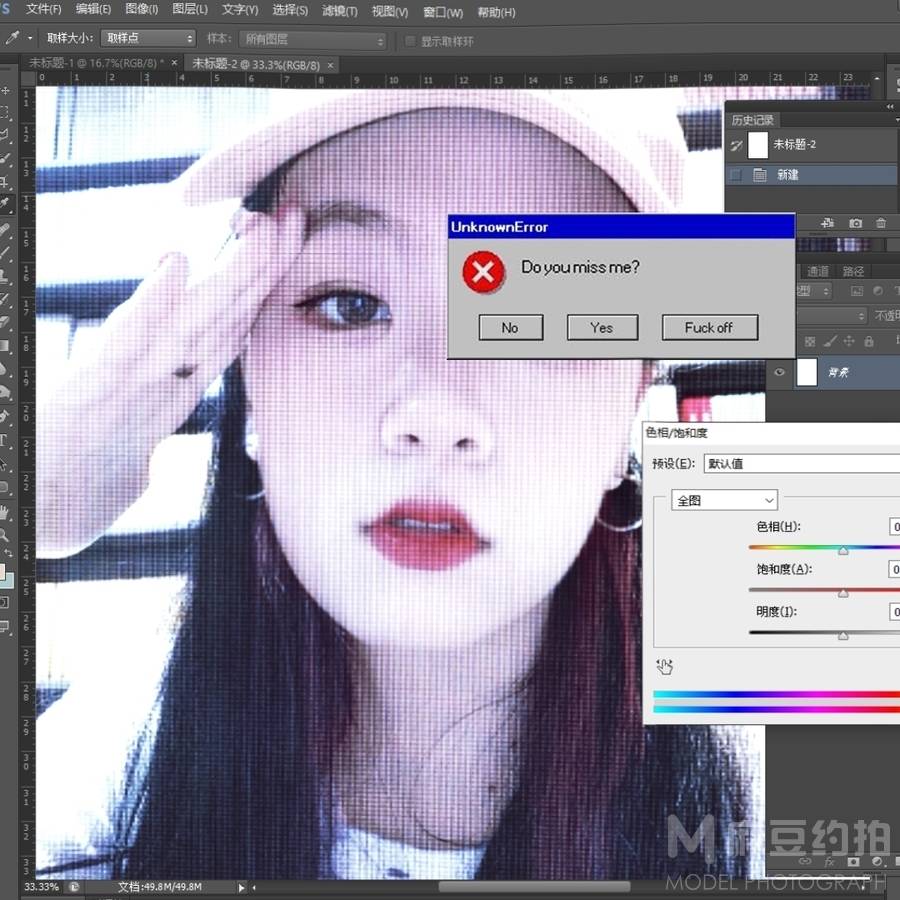Click the No button in UnknownError dialog

(511, 327)
